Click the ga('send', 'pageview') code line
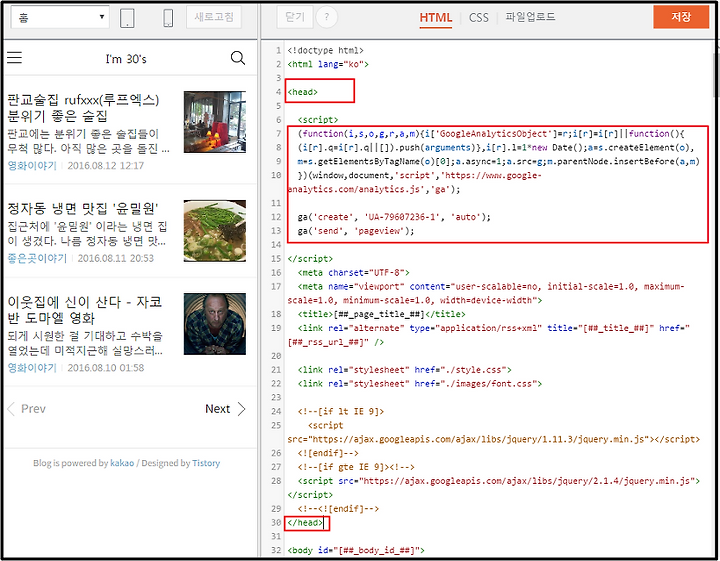The width and height of the screenshot is (720, 561). tap(356, 231)
